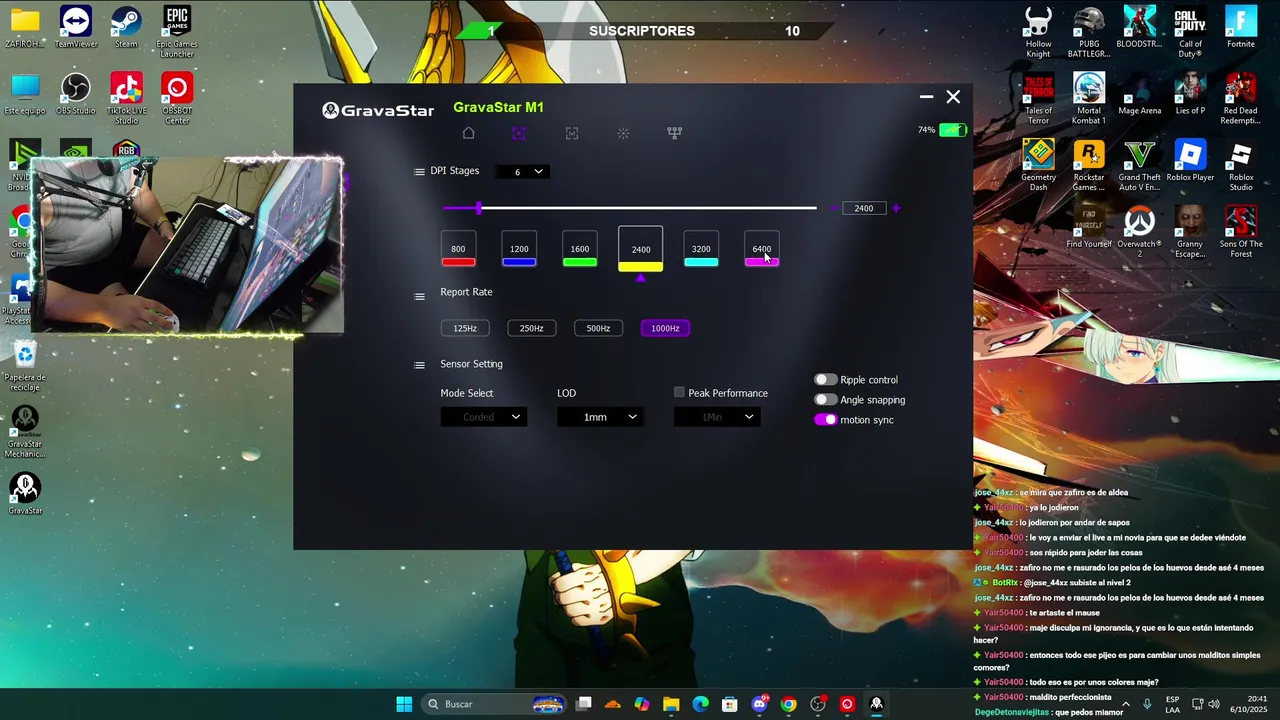This screenshot has width=1280, height=720.
Task: Select the 1600 DPI green stage
Action: (x=580, y=249)
